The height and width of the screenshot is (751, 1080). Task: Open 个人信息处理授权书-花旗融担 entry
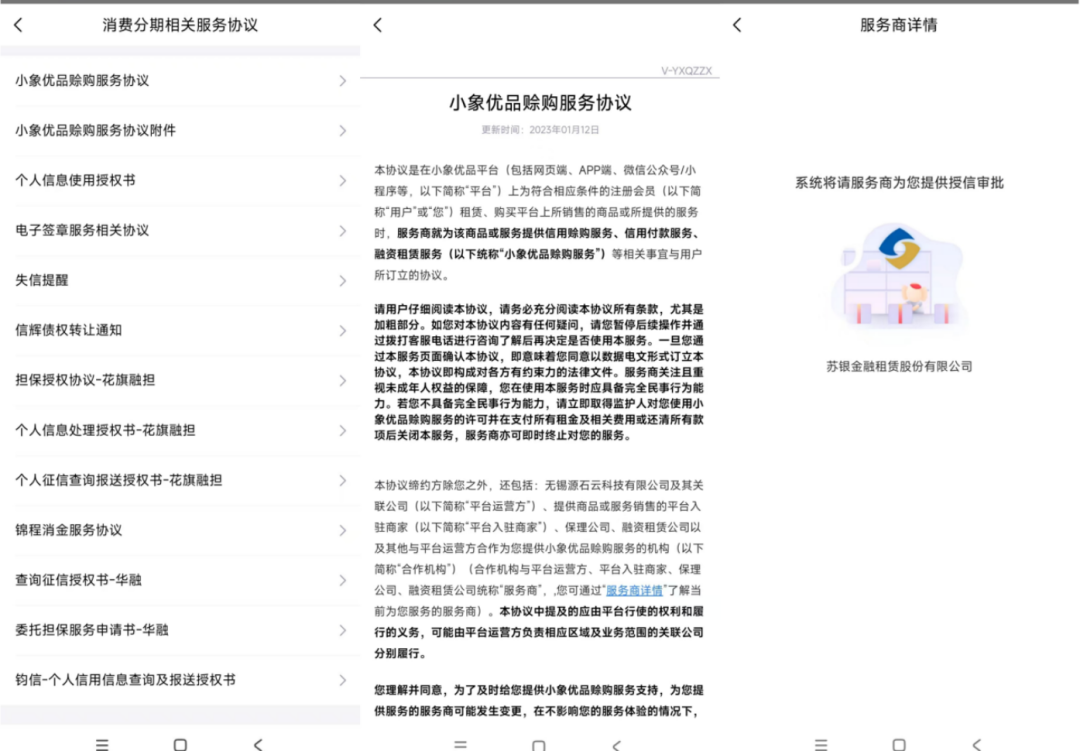coord(180,430)
